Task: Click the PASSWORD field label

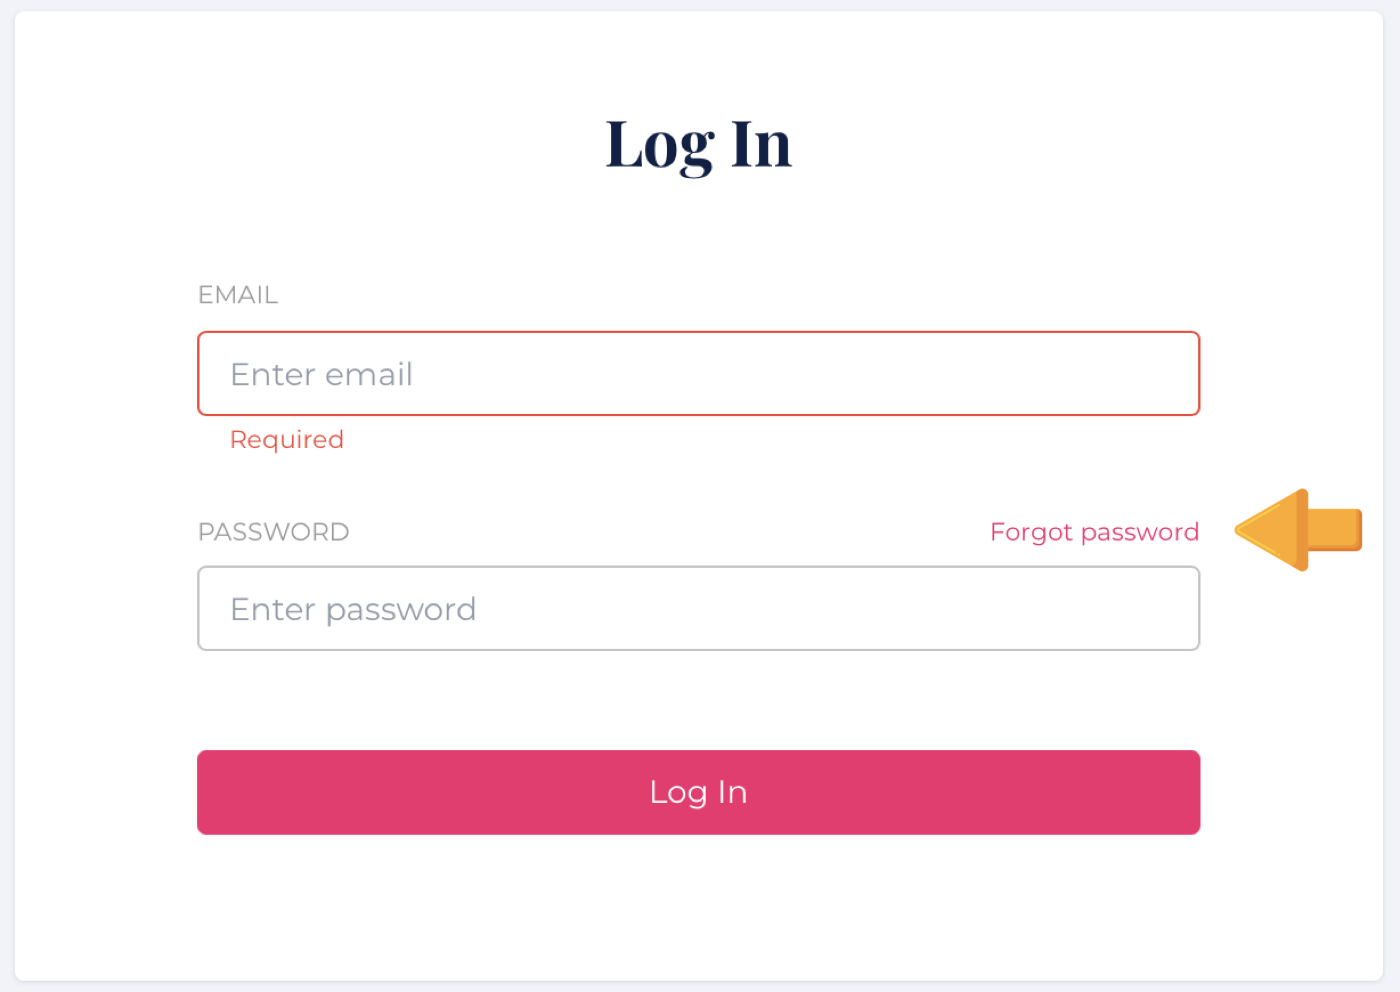Action: [x=273, y=532]
